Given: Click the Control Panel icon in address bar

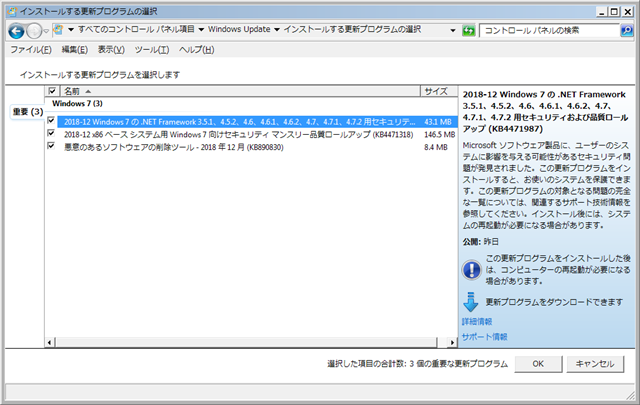Looking at the screenshot, I should [x=58, y=29].
